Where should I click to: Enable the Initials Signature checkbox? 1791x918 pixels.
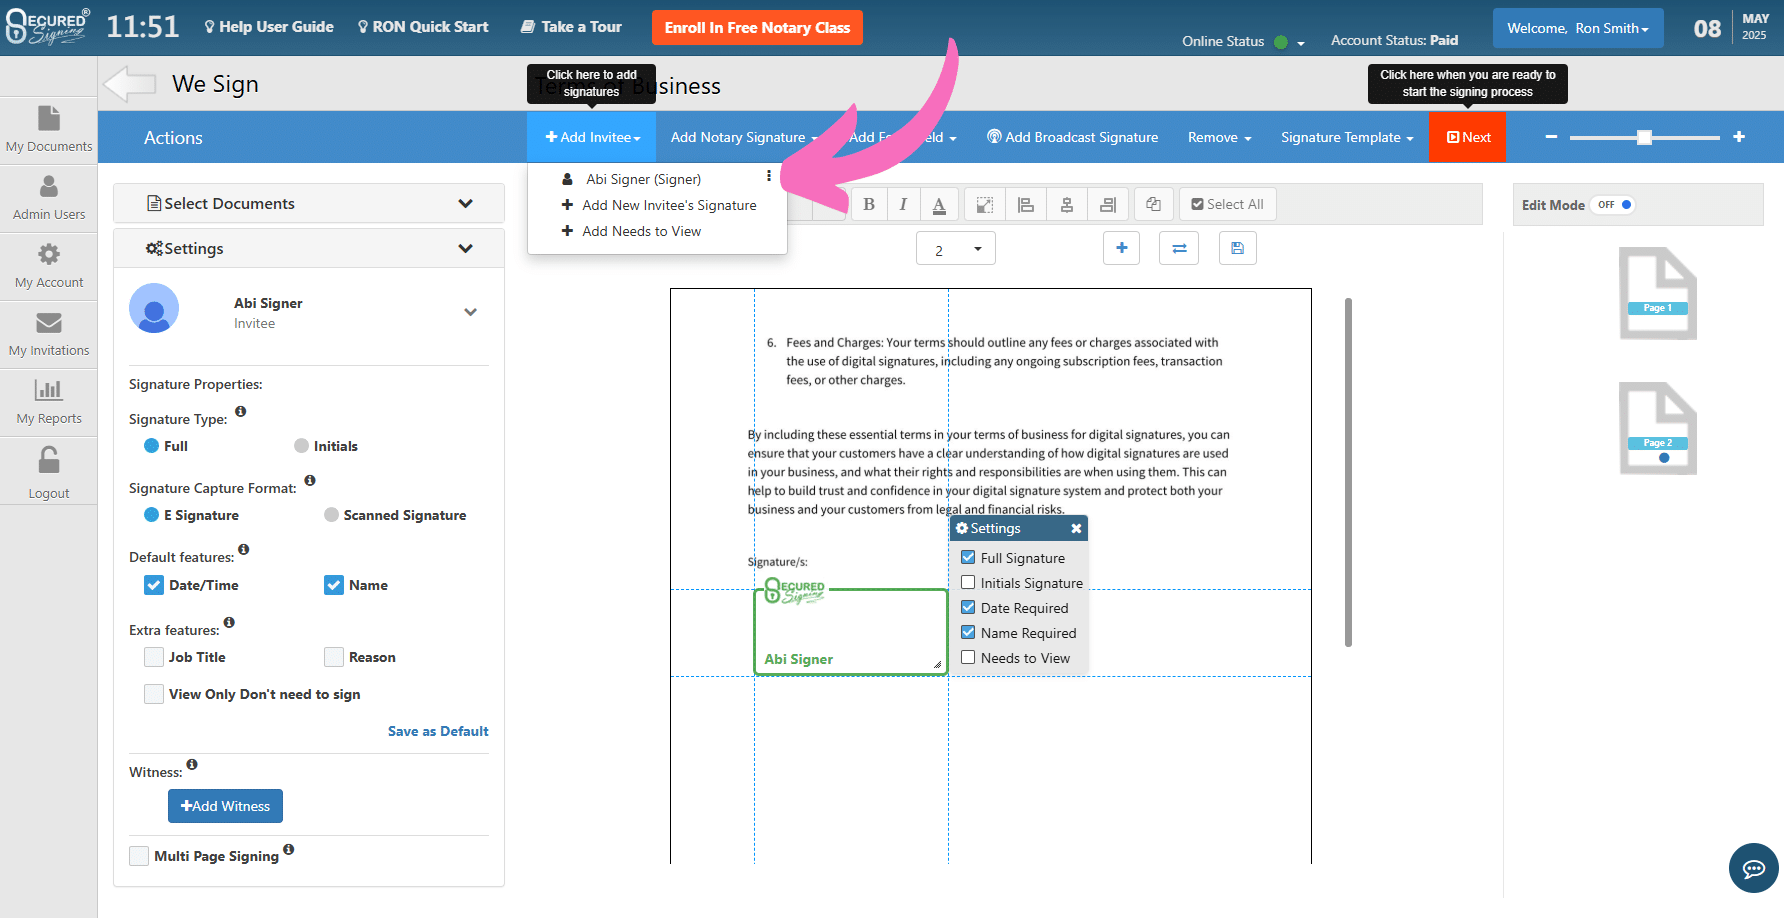(x=968, y=583)
